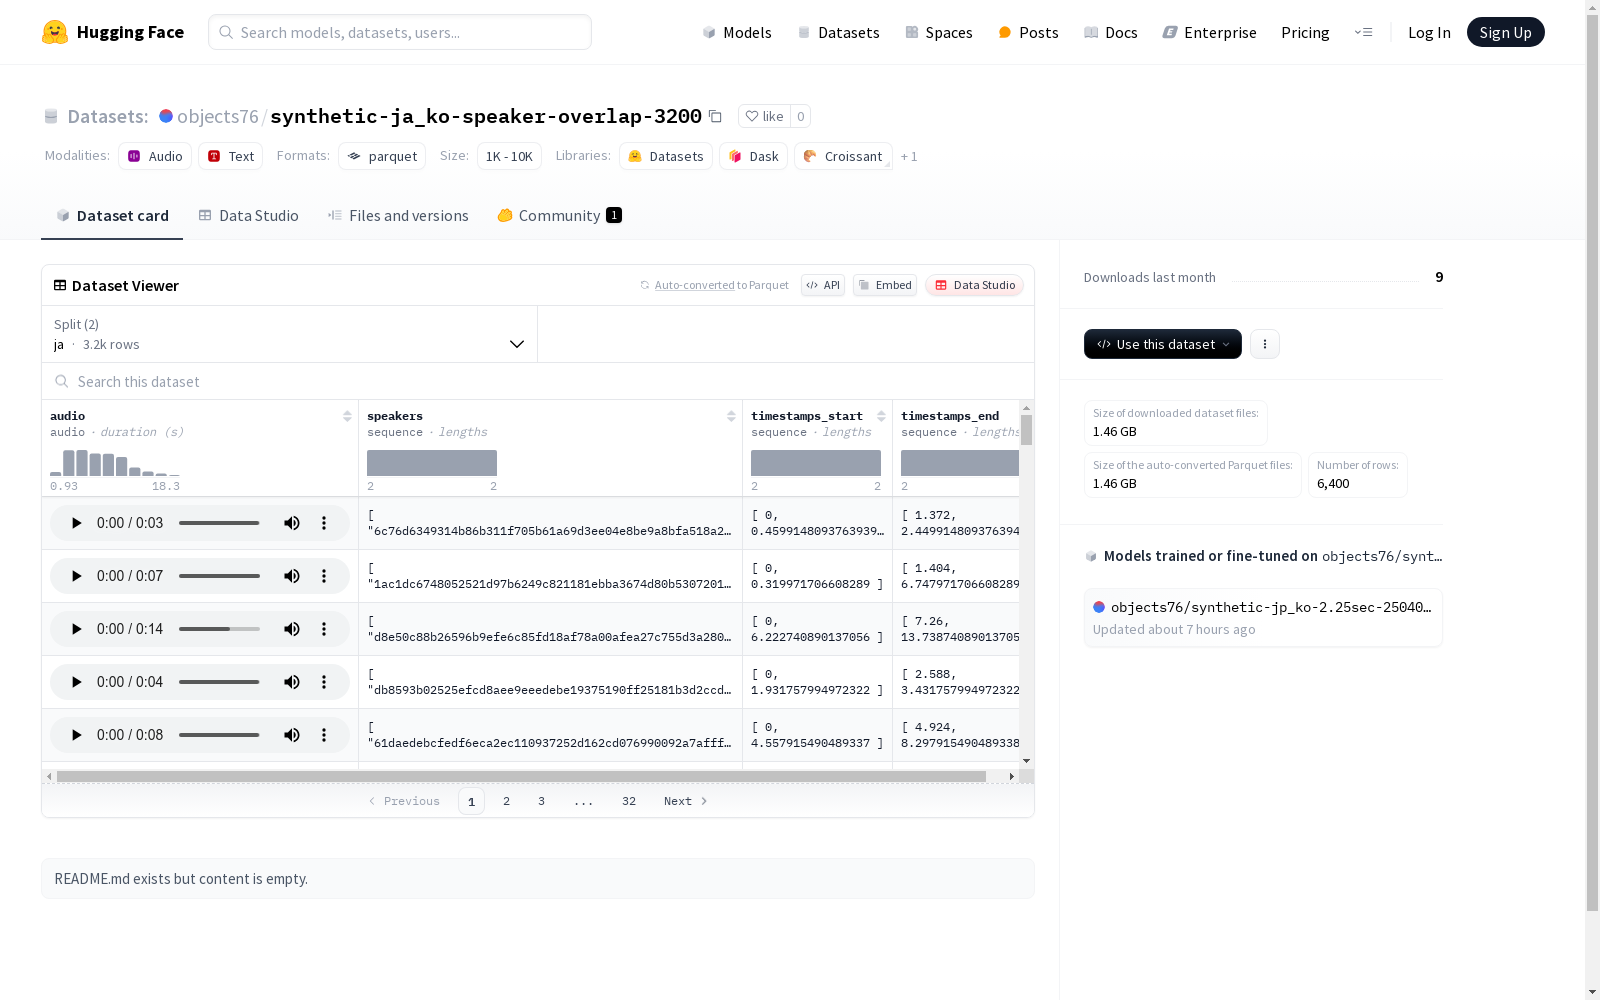
Task: Play the 0:14 audio row
Action: coord(76,629)
